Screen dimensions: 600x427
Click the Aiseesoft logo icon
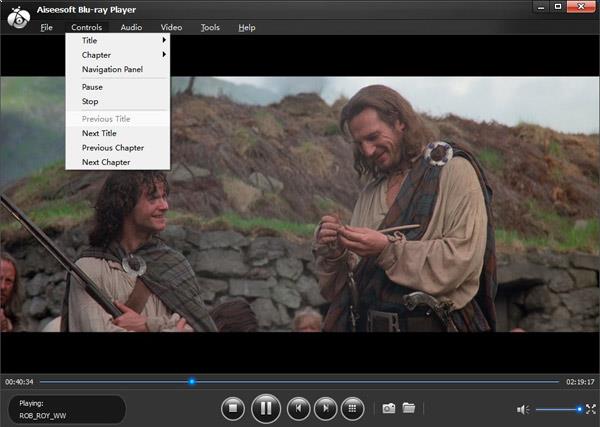pos(18,18)
